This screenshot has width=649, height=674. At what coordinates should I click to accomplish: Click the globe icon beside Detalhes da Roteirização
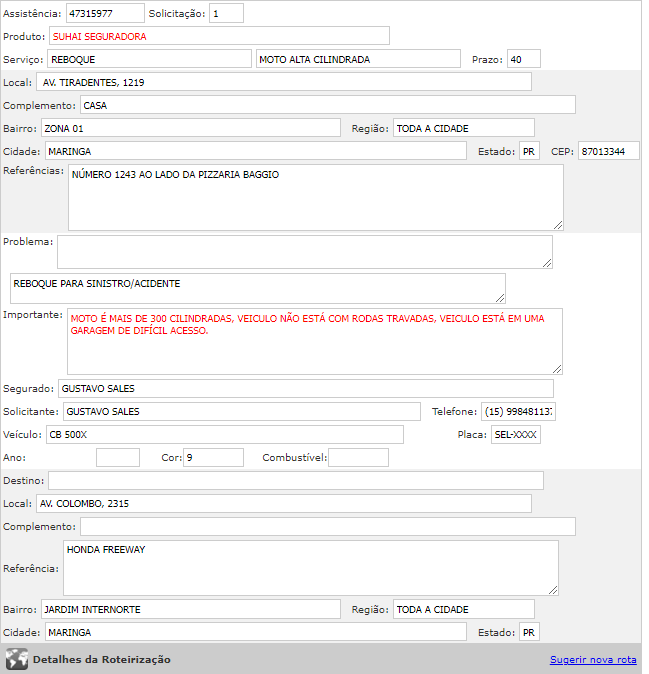[x=16, y=659]
